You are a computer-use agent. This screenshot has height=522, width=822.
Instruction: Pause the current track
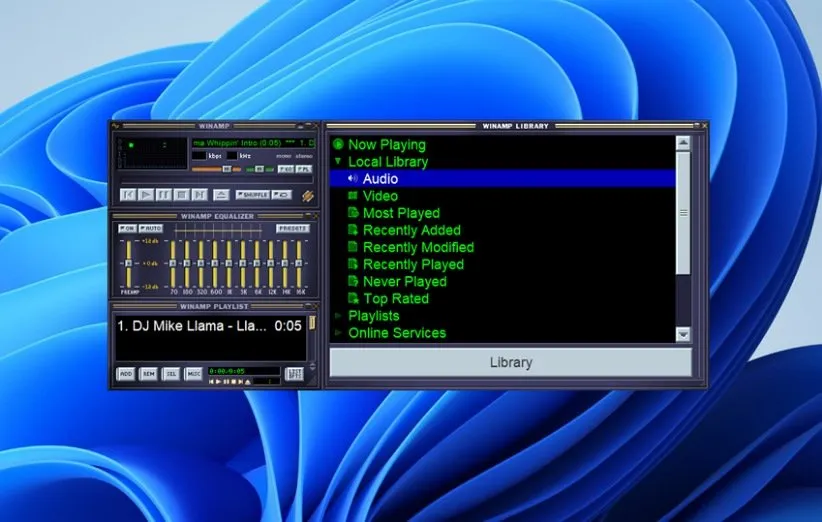[x=164, y=194]
